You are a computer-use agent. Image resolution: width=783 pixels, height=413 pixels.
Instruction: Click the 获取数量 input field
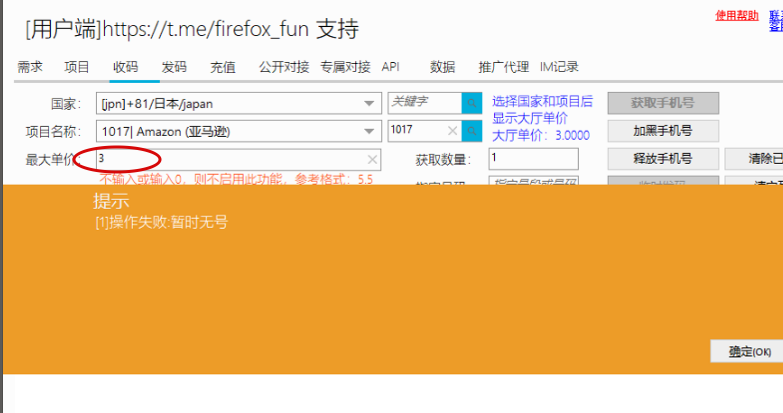click(x=534, y=159)
